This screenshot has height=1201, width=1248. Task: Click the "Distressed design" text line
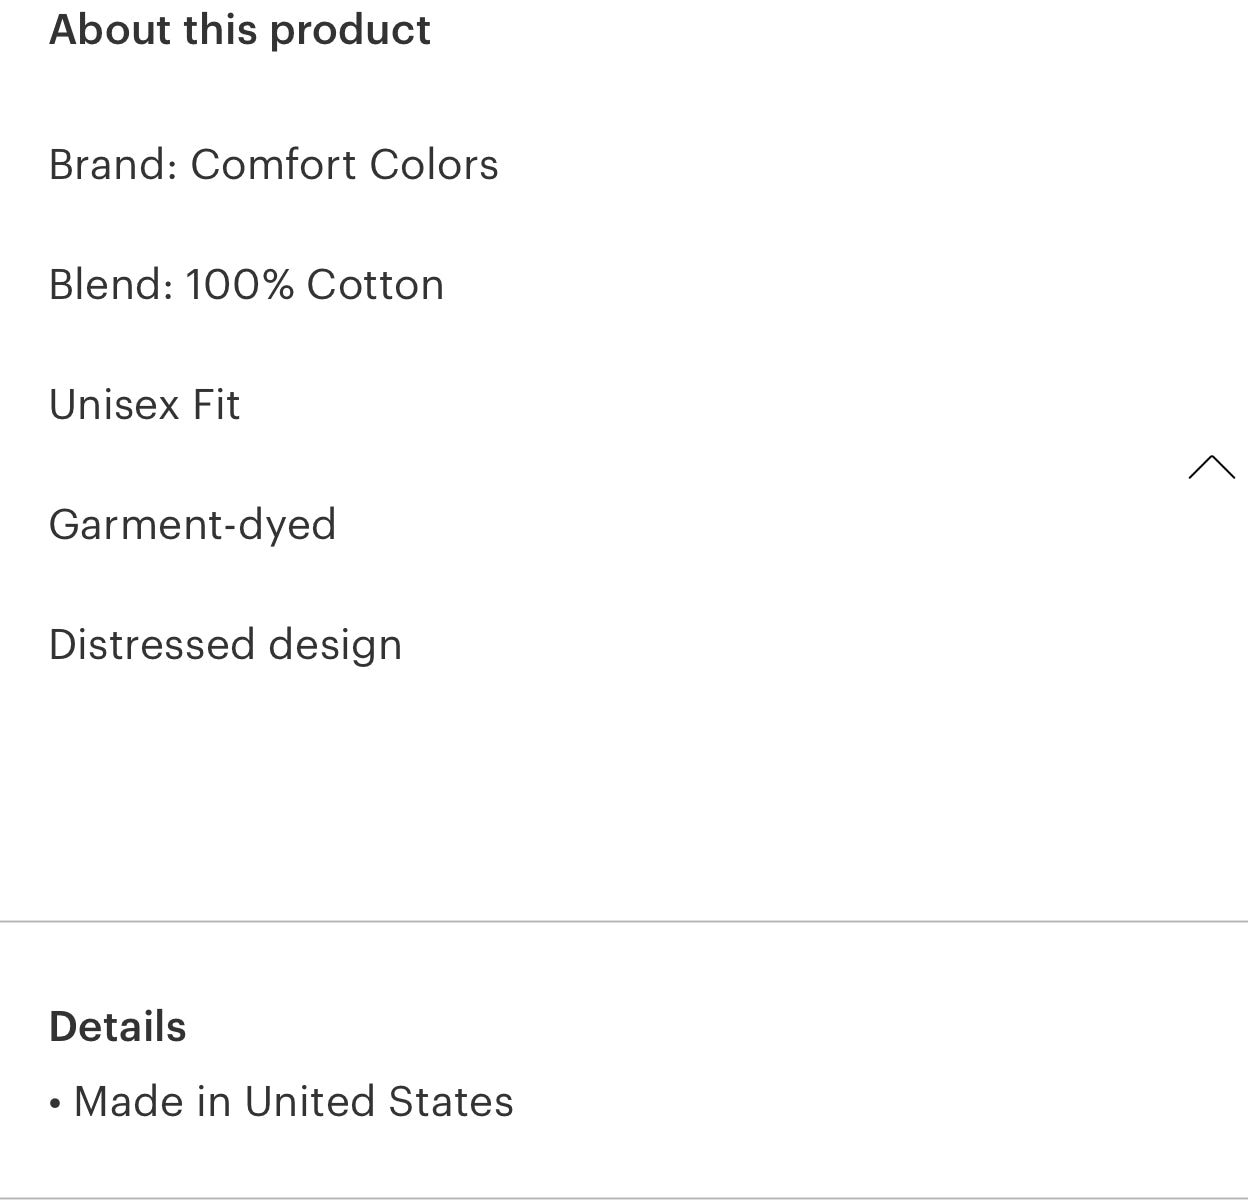[x=225, y=645]
